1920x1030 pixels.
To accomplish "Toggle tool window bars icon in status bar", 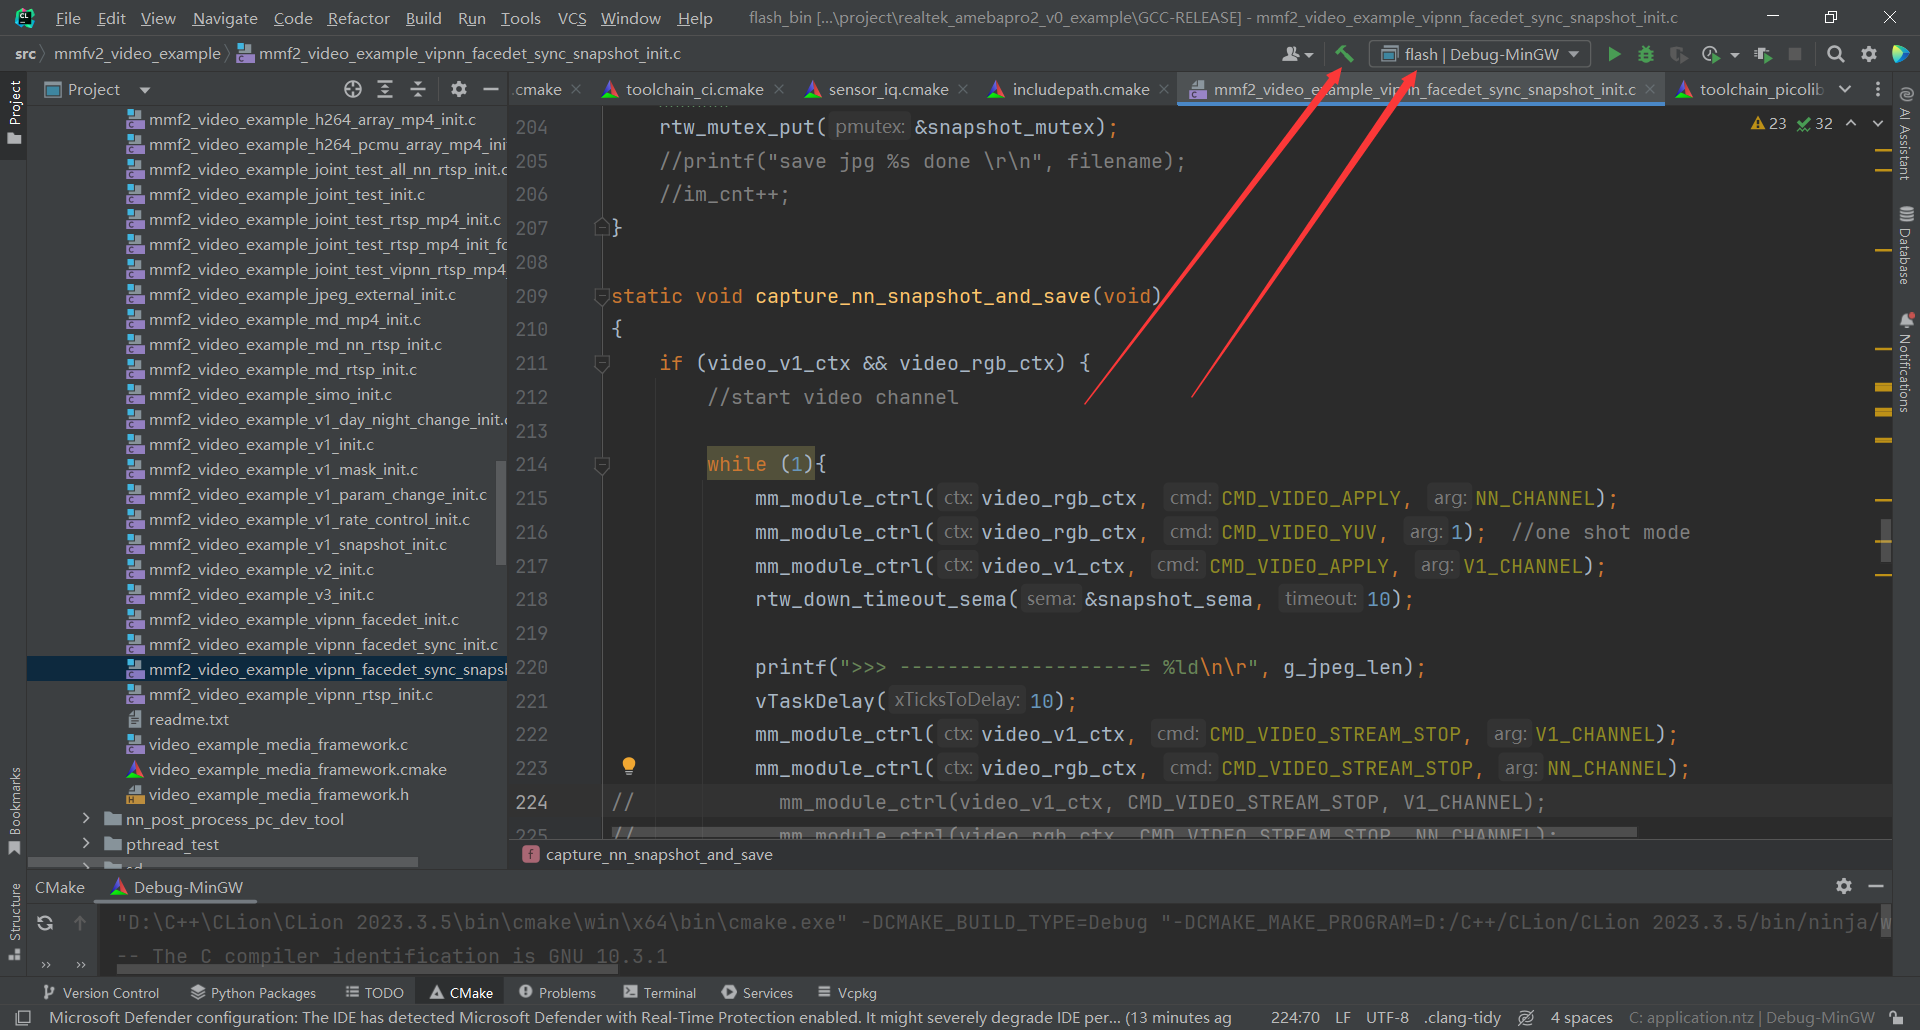I will point(24,1018).
